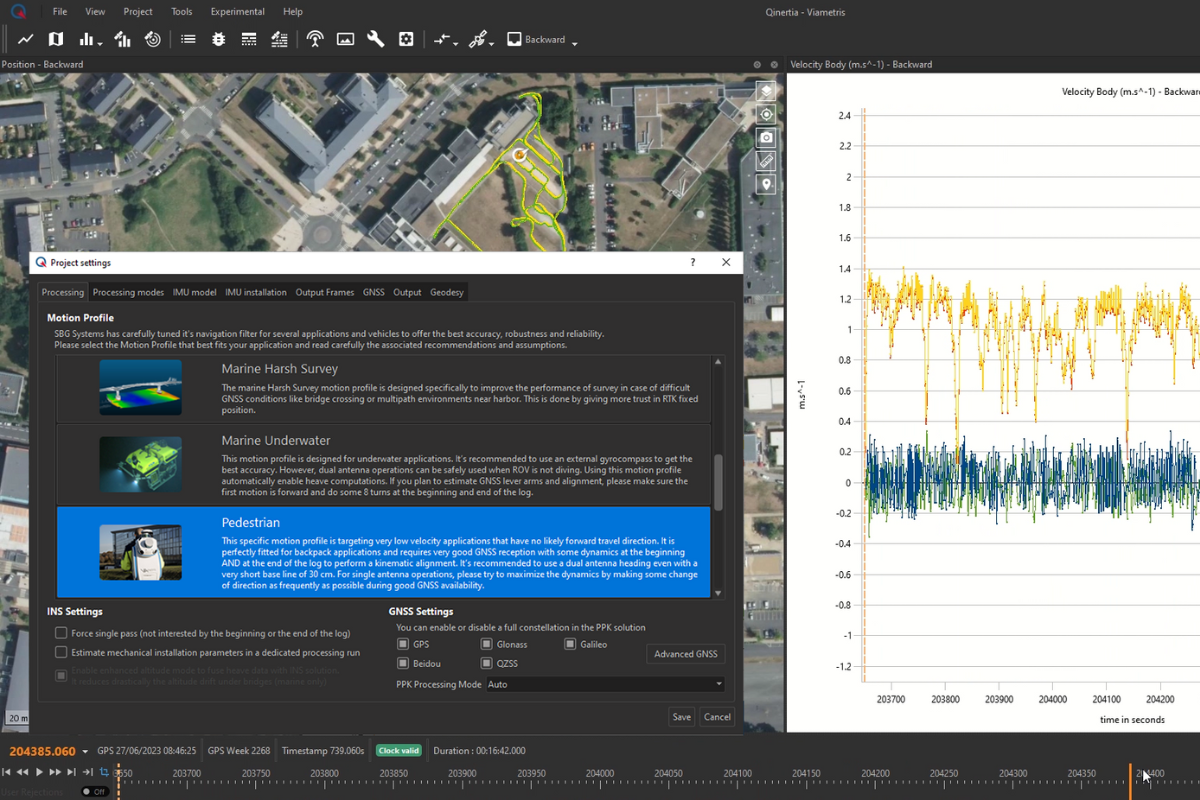Open the Experimental menu
Viewport: 1200px width, 800px height.
[x=237, y=12]
